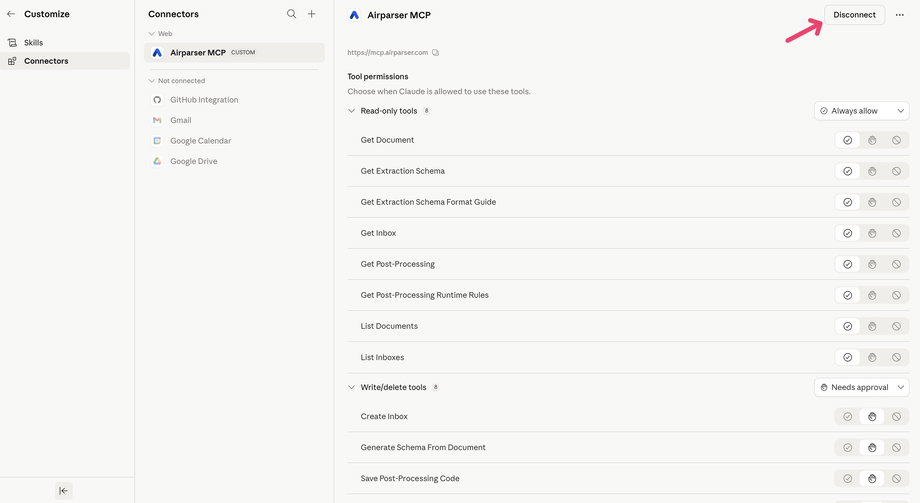Set Save Post-Processing Code to needs approval
Screen dimensions: 920x503
872,479
